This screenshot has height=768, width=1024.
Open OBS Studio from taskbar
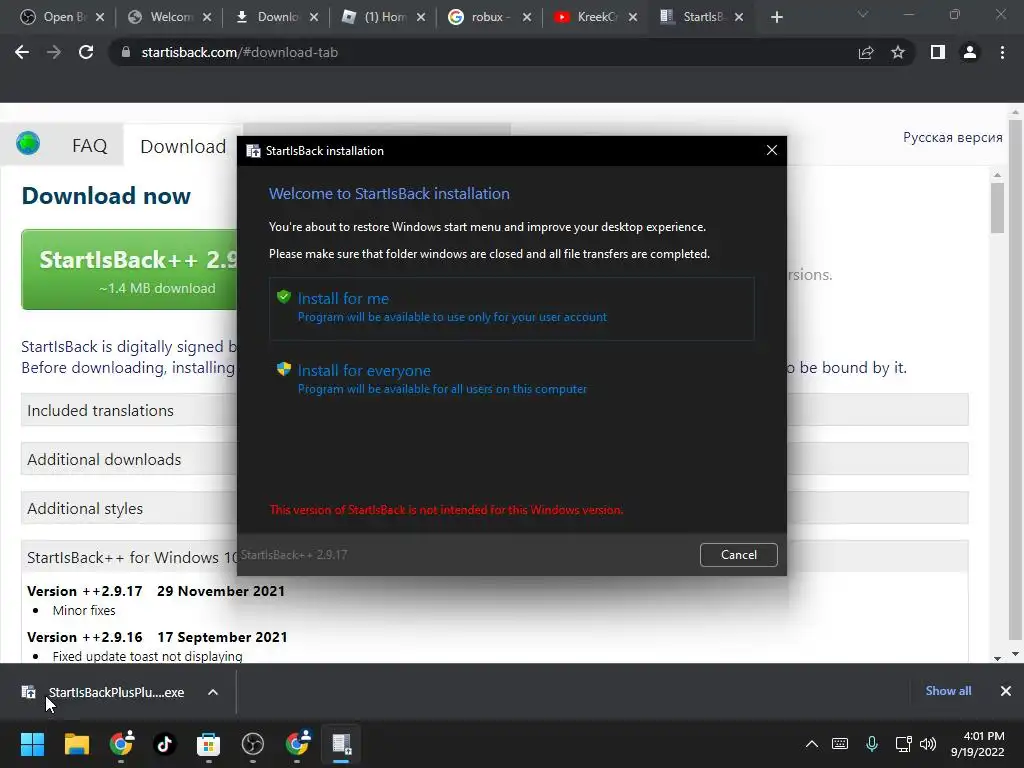tap(253, 743)
